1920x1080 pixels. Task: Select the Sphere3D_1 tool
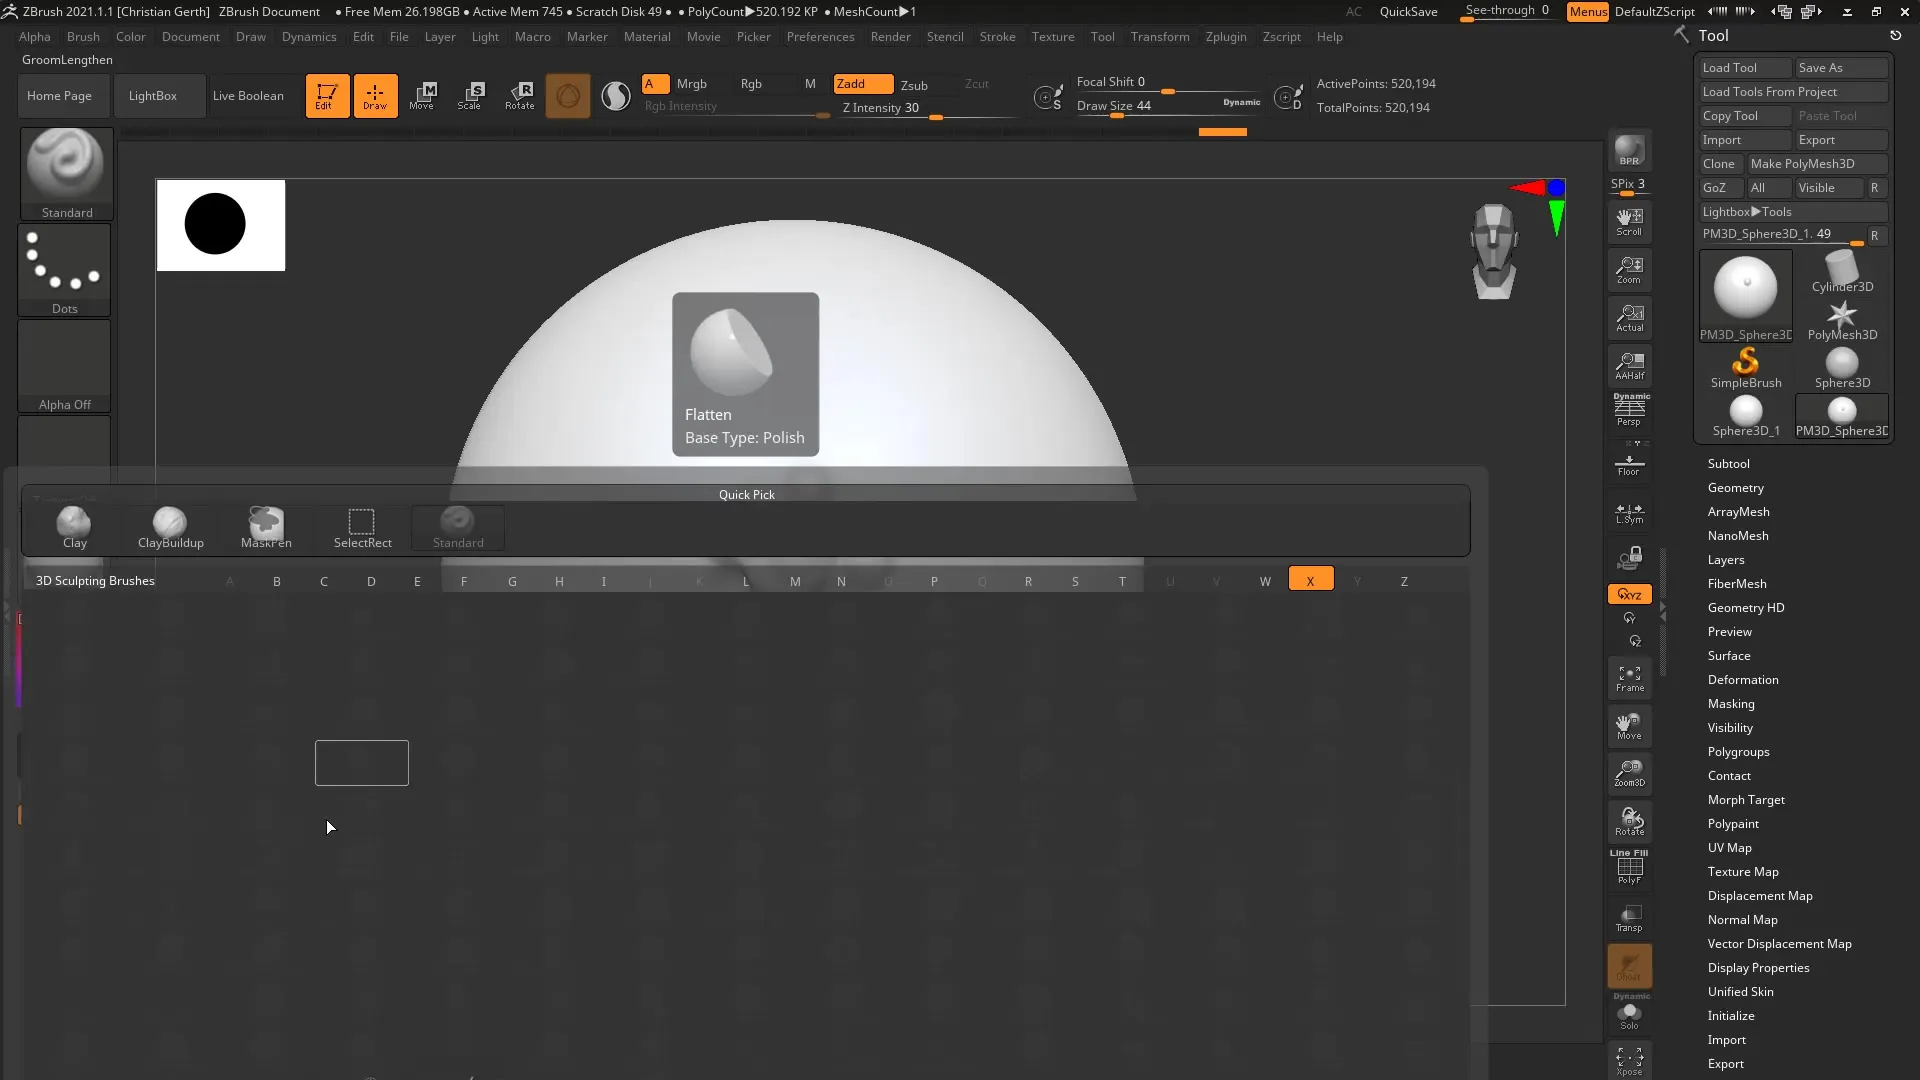(1746, 416)
